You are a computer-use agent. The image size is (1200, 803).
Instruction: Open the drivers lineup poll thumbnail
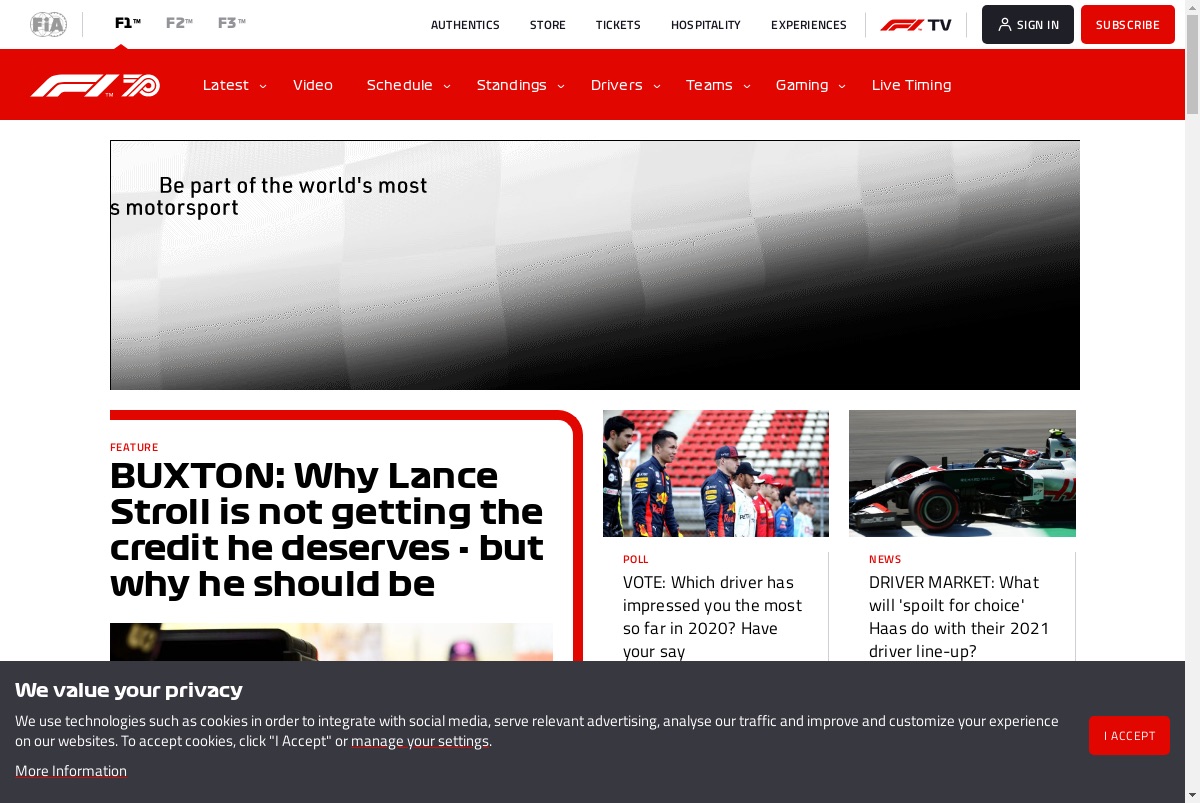(716, 473)
